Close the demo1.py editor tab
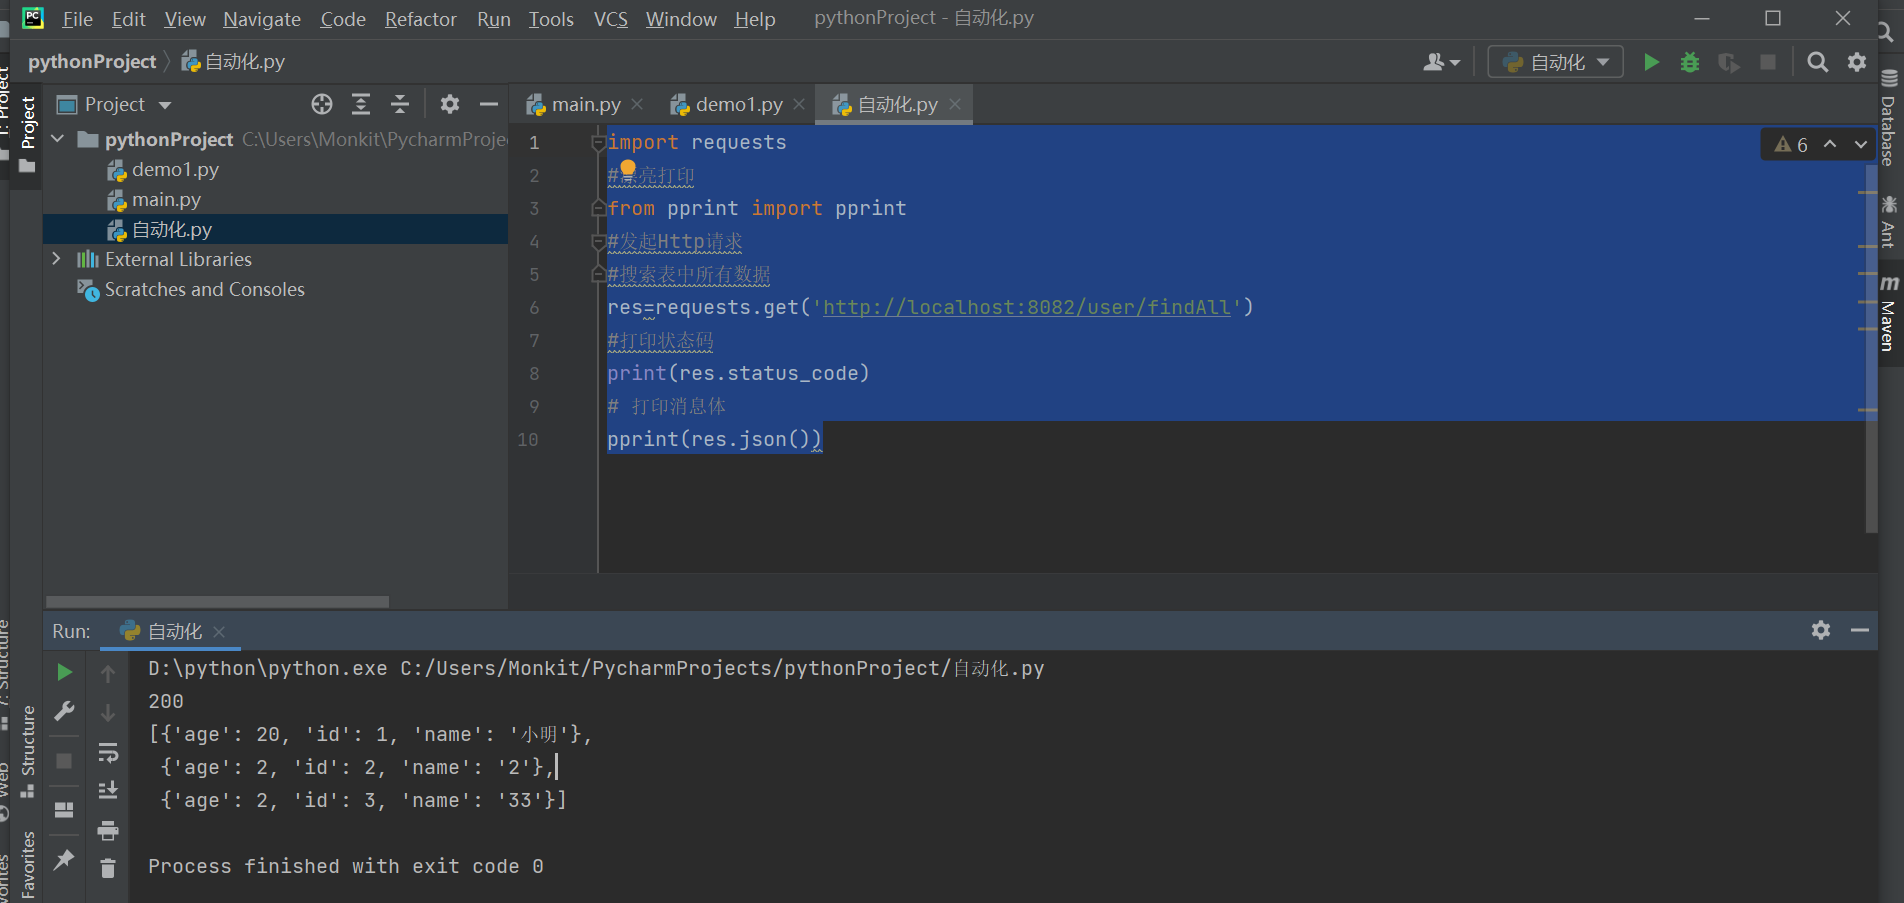This screenshot has width=1904, height=903. [x=799, y=104]
